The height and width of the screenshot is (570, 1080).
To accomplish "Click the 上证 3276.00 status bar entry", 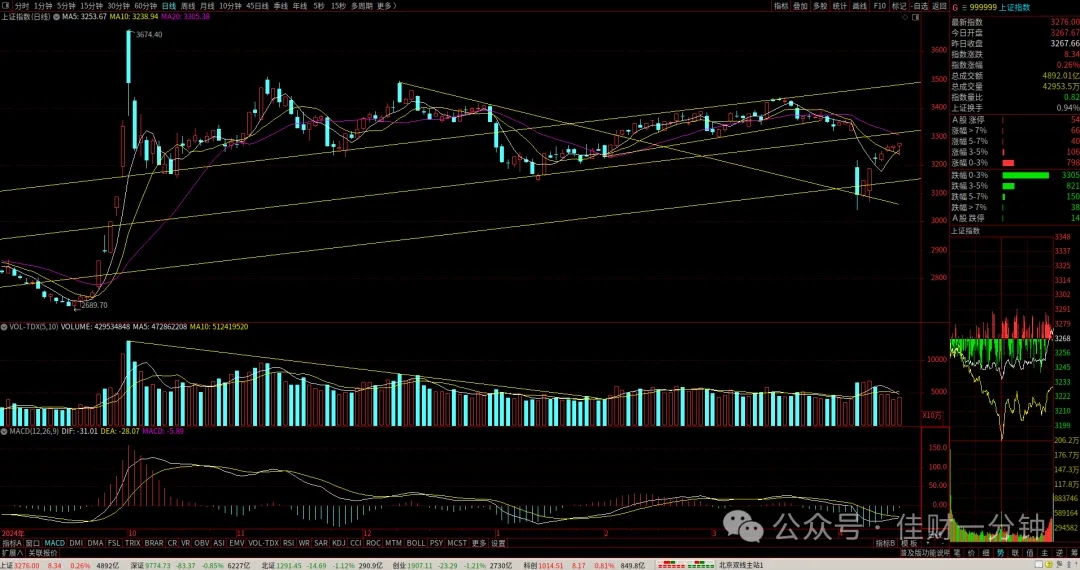I will coord(61,565).
